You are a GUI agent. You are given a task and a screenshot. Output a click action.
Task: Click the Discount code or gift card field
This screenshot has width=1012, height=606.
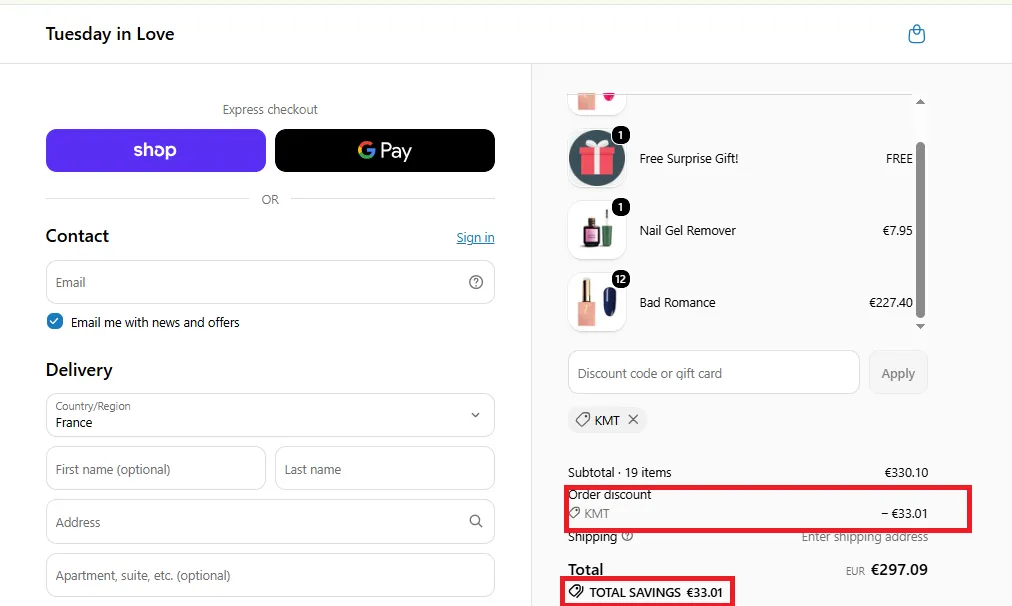coord(714,372)
